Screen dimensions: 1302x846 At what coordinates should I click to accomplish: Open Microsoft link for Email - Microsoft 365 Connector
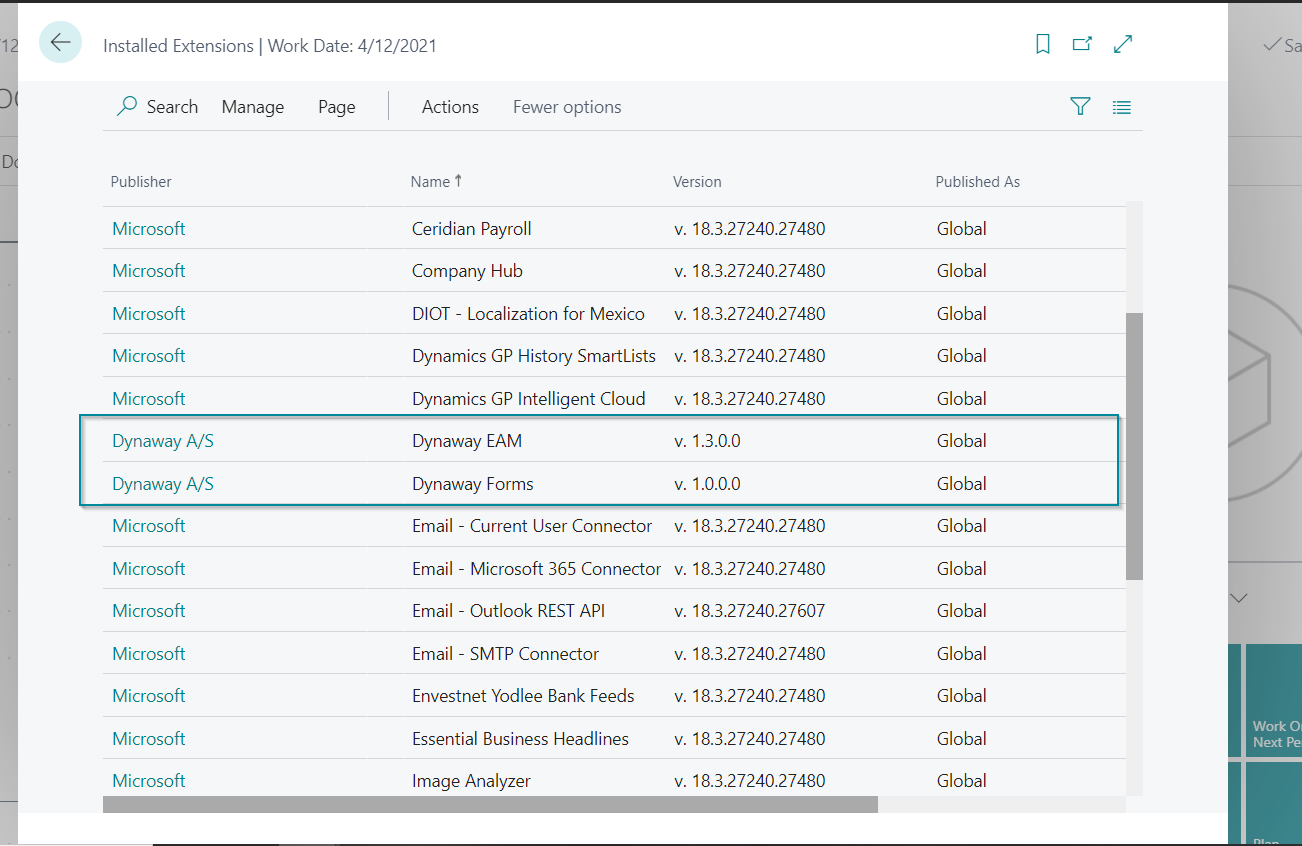point(149,569)
